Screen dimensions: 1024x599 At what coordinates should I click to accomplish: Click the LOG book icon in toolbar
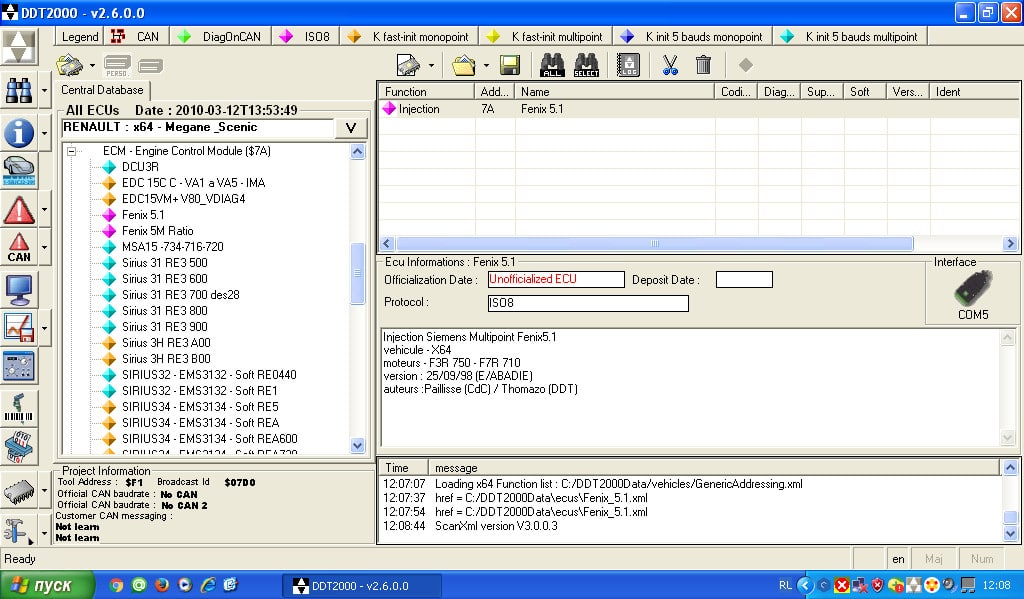coord(628,65)
